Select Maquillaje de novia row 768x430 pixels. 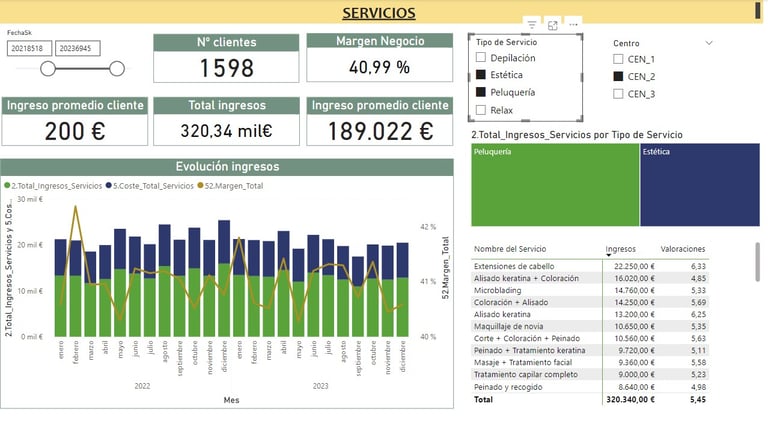[x=590, y=326]
